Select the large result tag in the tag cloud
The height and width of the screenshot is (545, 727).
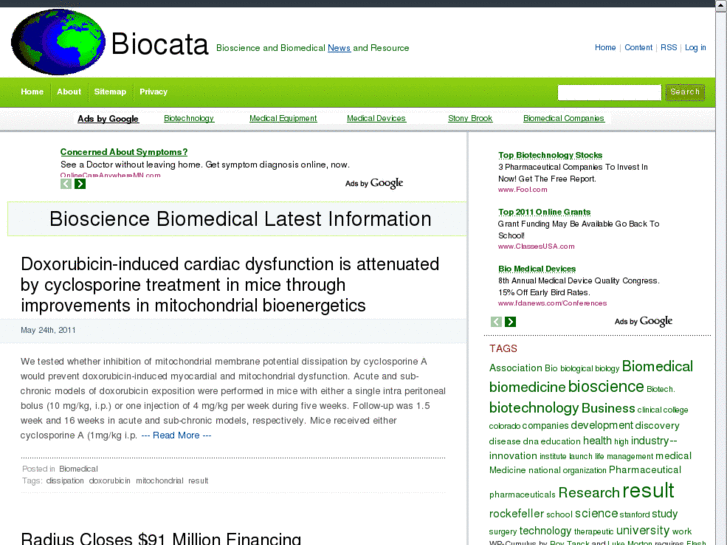(648, 491)
